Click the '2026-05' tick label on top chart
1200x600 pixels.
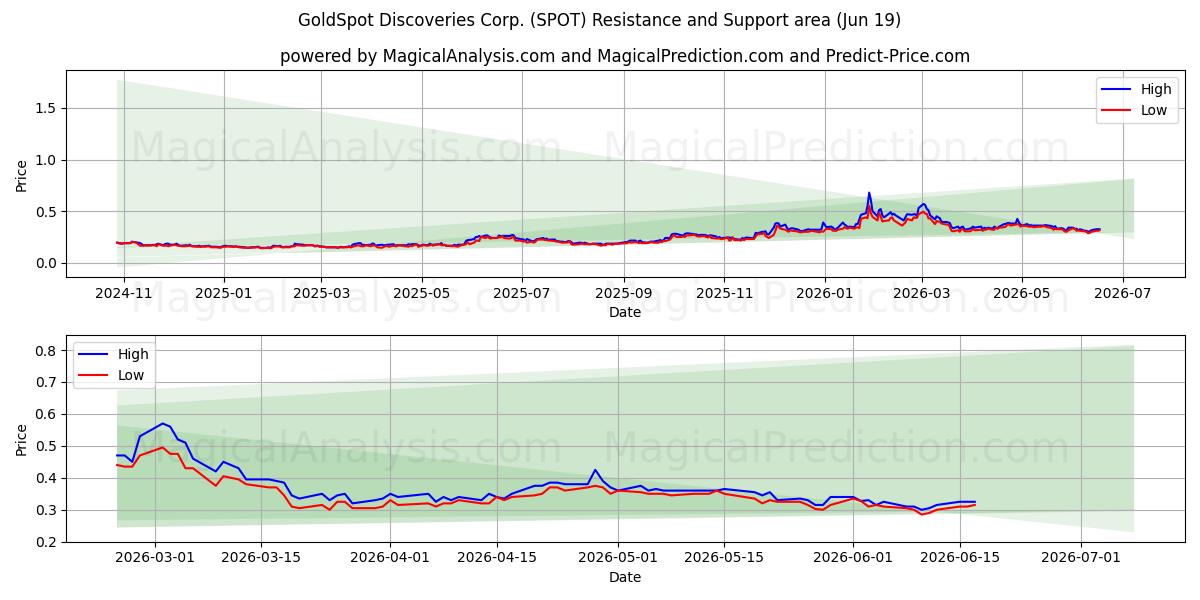[1022, 294]
